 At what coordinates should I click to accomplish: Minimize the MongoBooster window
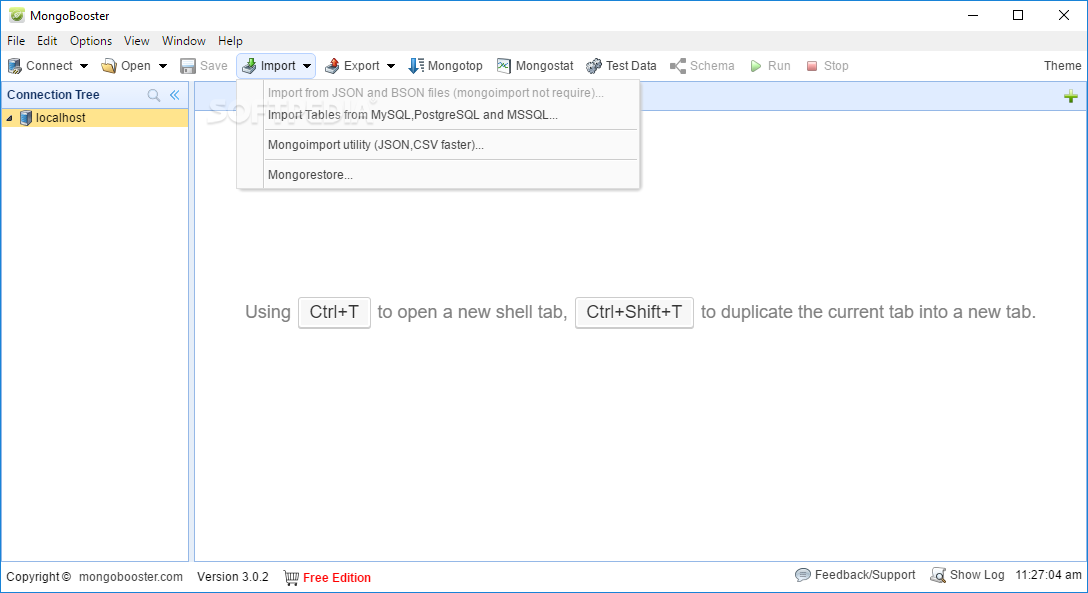973,15
